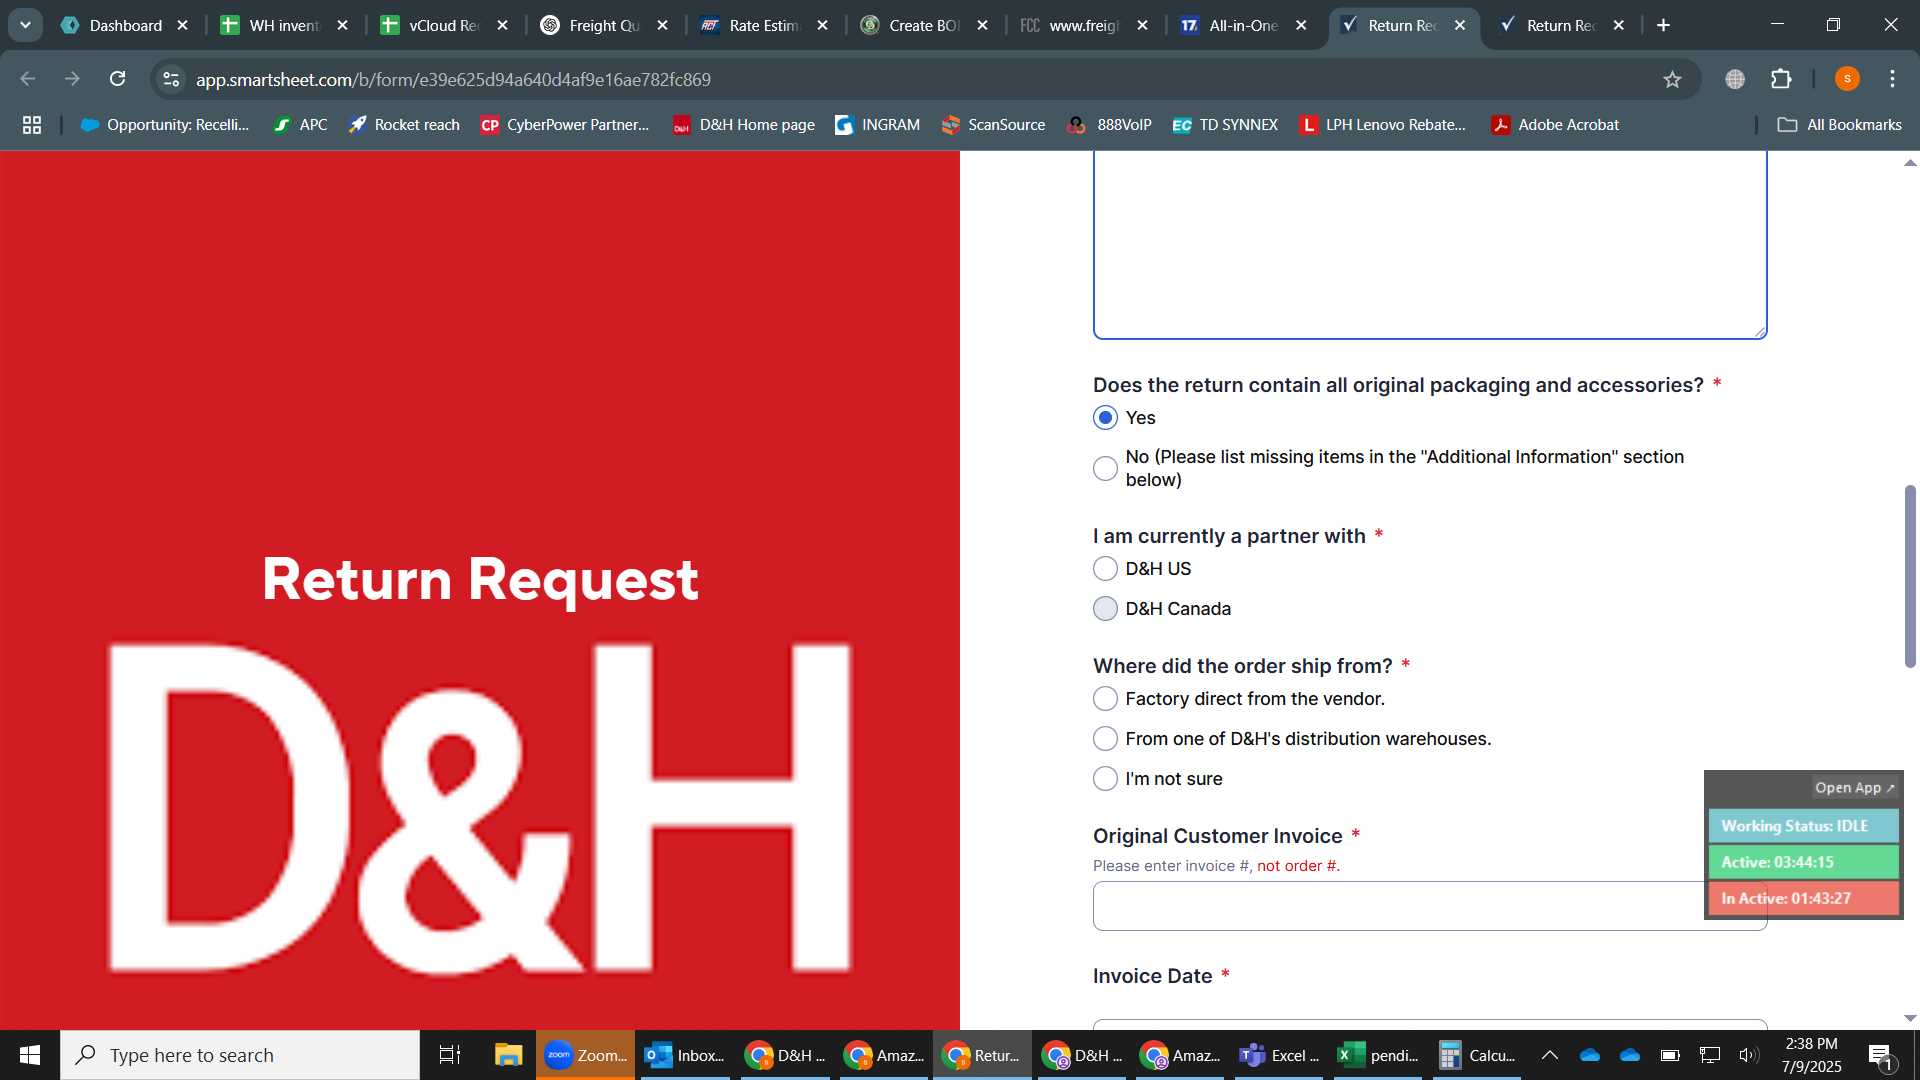The width and height of the screenshot is (1920, 1080).
Task: Click the page vertical scrollbar thumb
Action: (1910, 576)
